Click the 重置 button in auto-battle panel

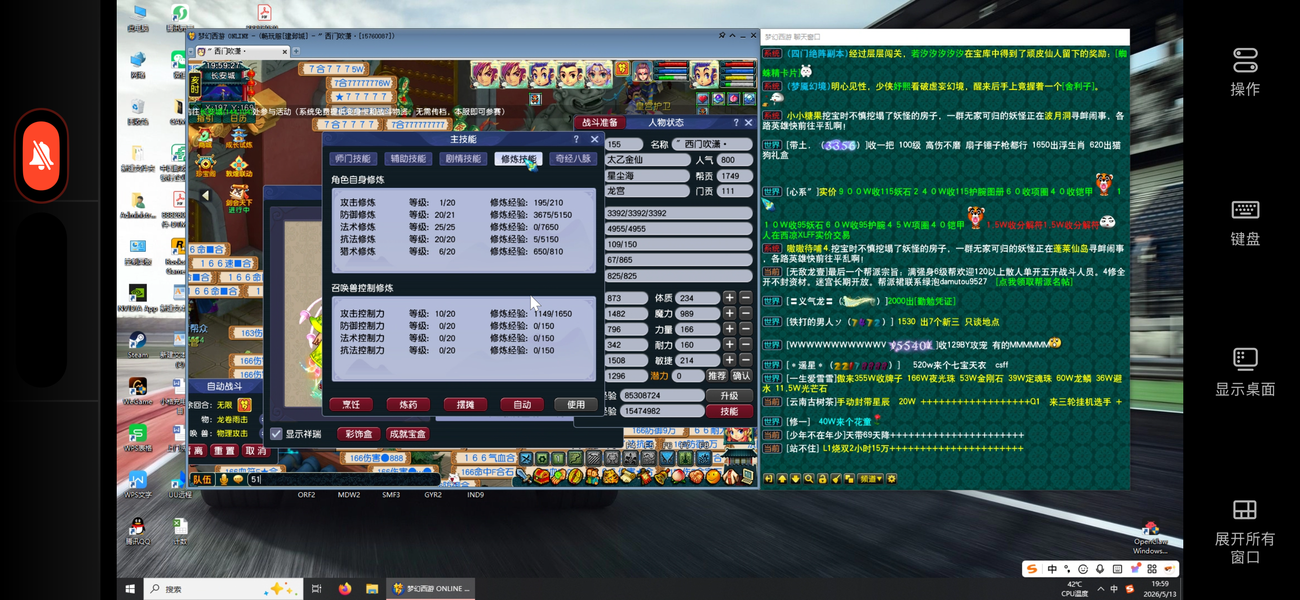[224, 452]
